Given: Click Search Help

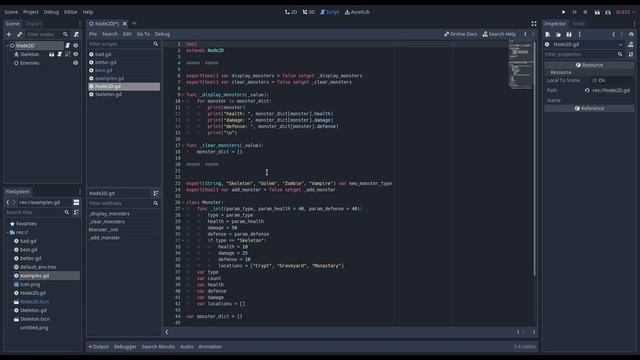Looking at the screenshot, I should click(x=499, y=34).
